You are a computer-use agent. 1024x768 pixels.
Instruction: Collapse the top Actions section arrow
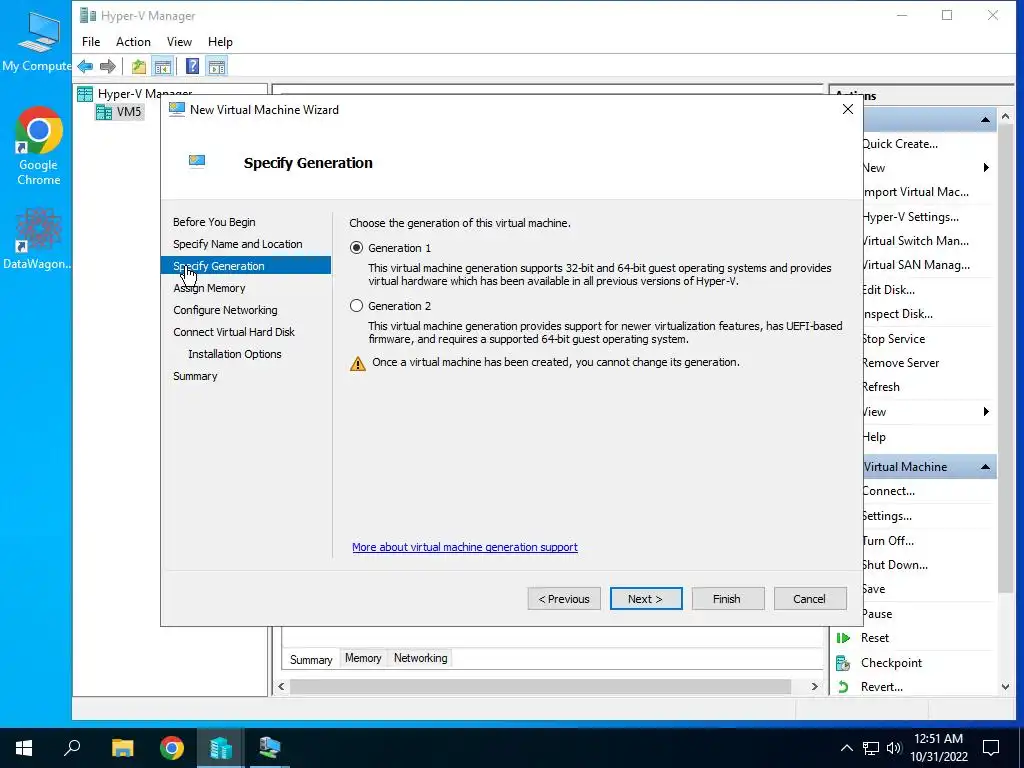985,120
